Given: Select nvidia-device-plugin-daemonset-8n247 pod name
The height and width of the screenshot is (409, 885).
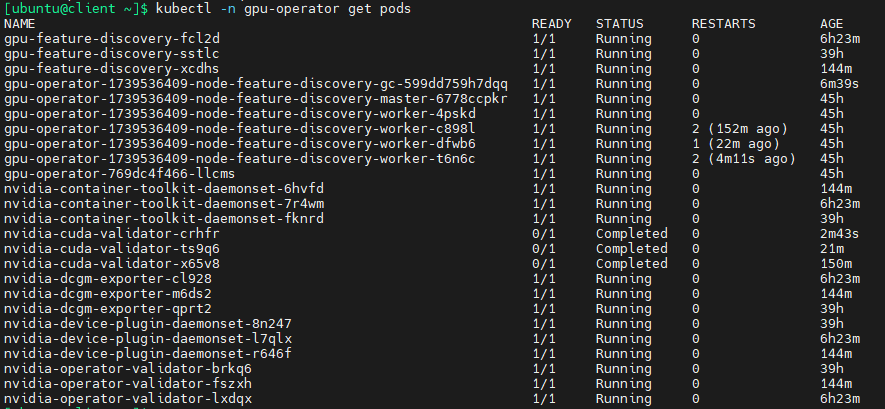Looking at the screenshot, I should pyautogui.click(x=148, y=324).
